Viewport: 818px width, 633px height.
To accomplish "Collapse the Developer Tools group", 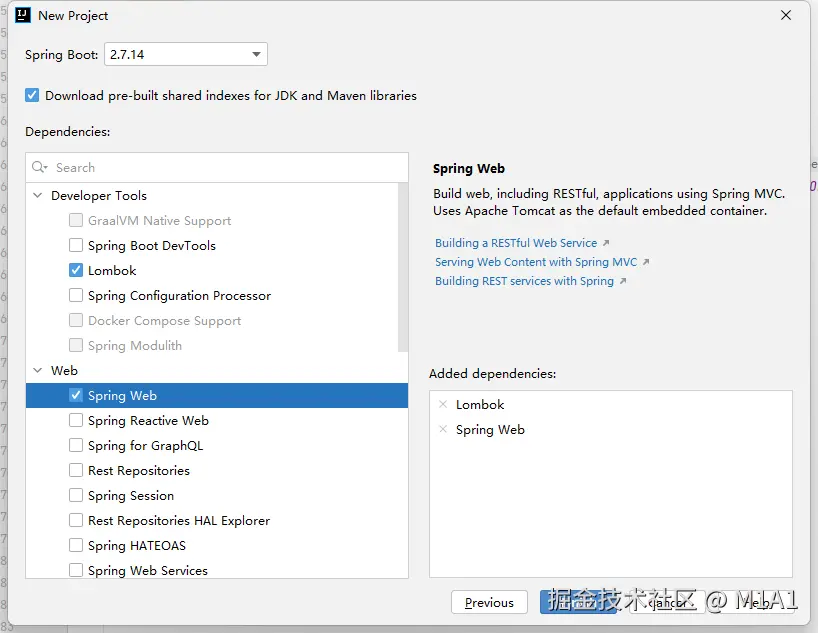I will coord(38,195).
